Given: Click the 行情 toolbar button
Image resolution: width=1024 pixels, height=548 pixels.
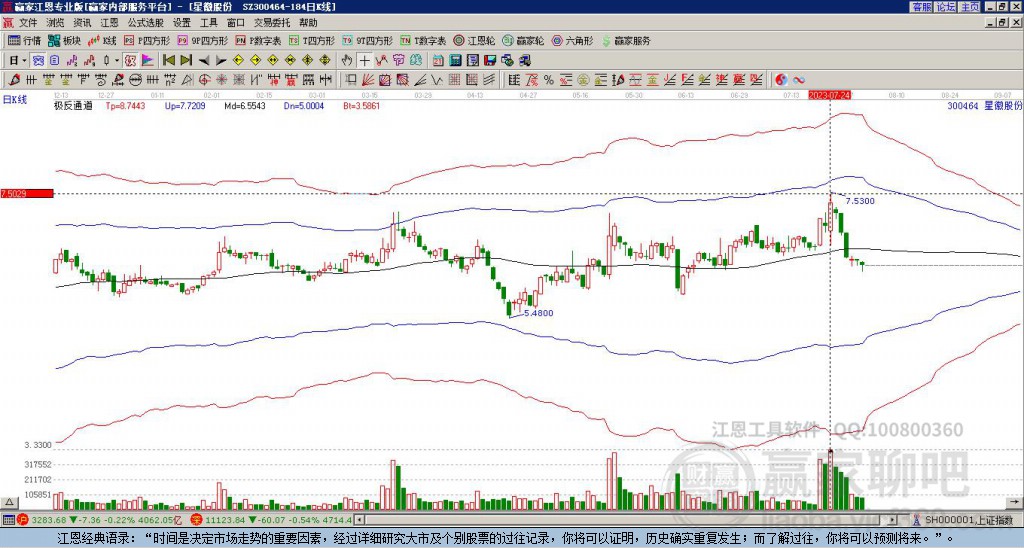Looking at the screenshot, I should coord(25,40).
